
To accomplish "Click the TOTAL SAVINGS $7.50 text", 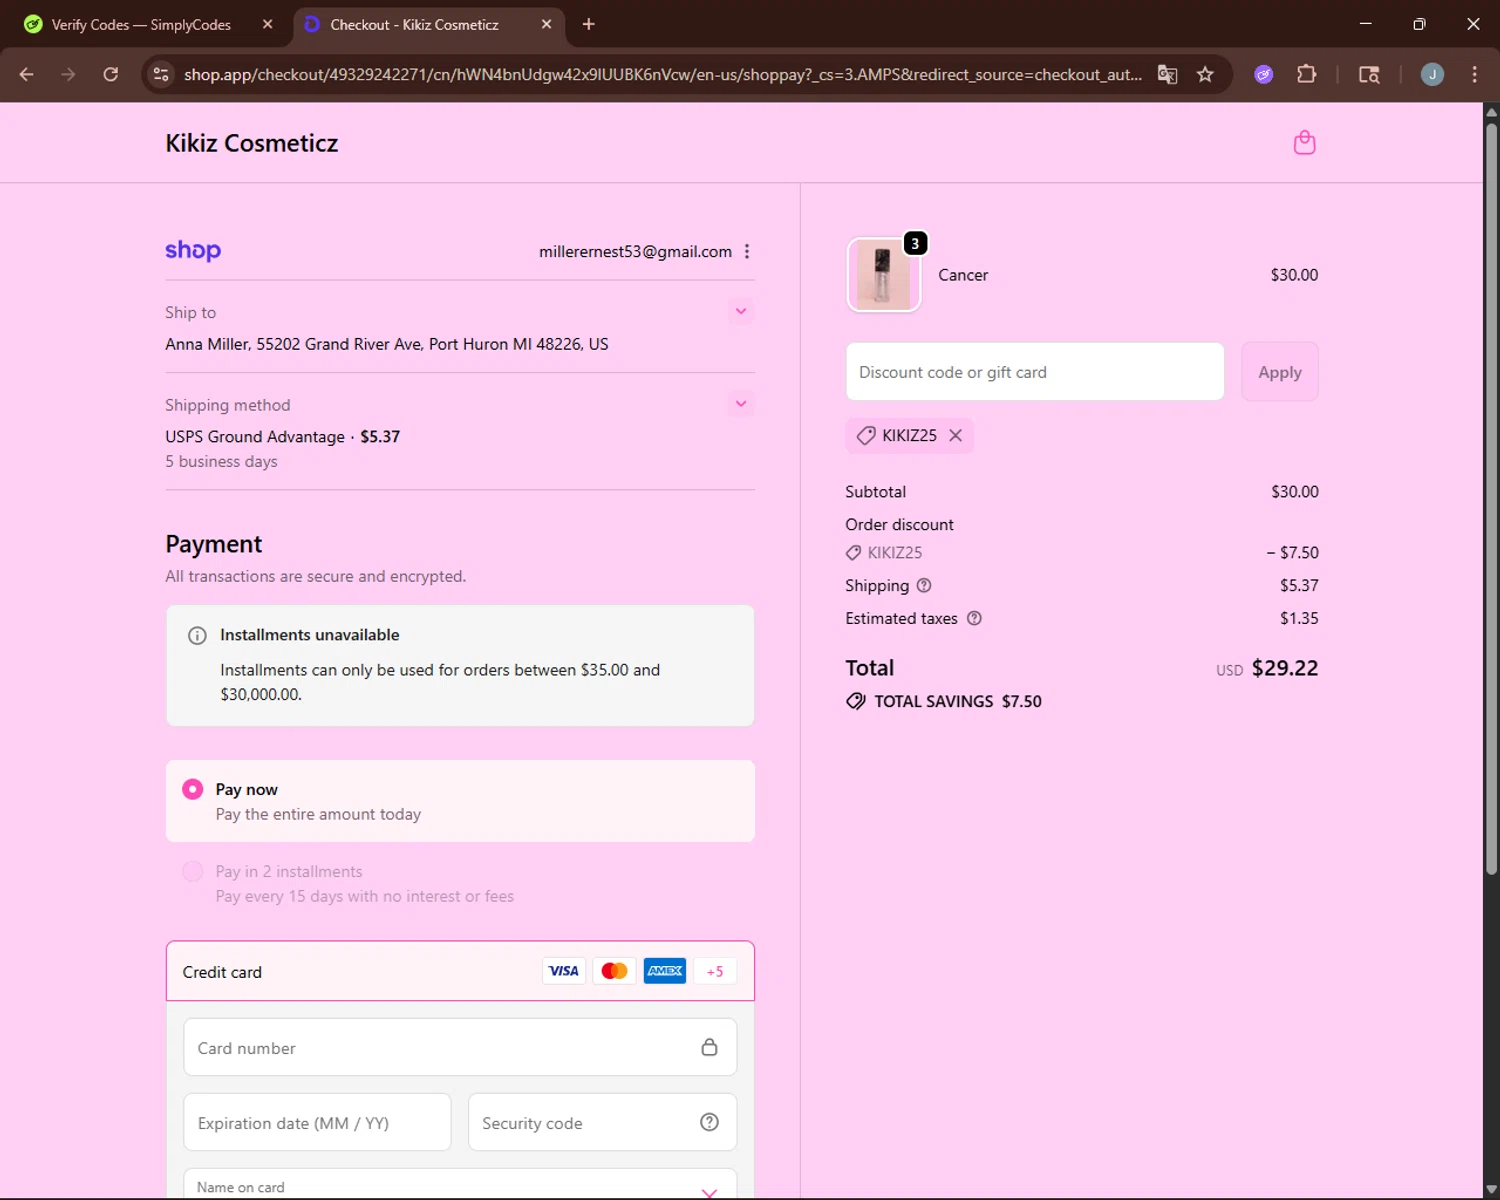I will [x=958, y=701].
